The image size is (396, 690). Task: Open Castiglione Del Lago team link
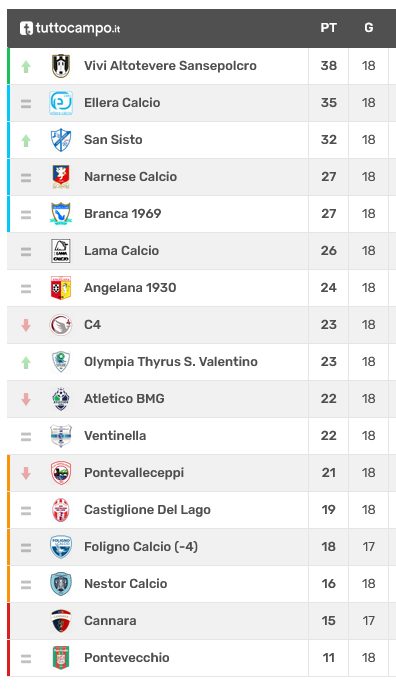click(x=147, y=510)
